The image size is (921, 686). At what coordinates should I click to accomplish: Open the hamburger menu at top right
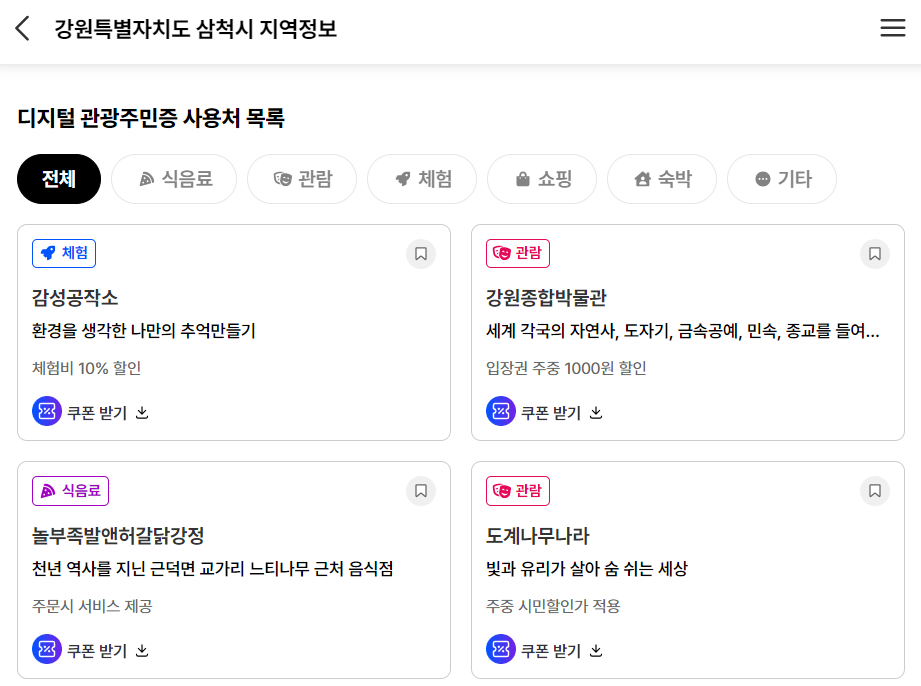click(x=893, y=28)
